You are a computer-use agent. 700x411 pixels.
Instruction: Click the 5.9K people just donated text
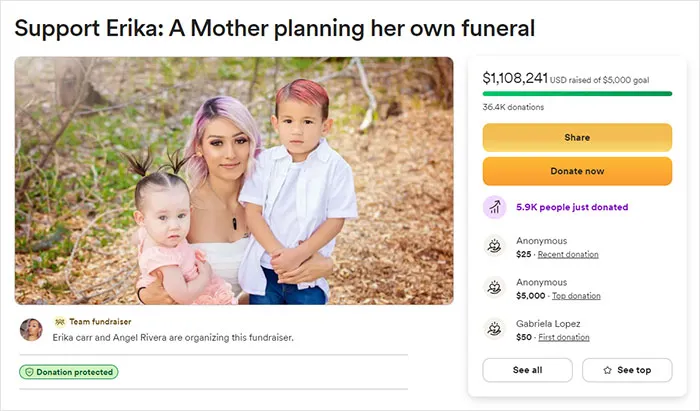(x=572, y=207)
